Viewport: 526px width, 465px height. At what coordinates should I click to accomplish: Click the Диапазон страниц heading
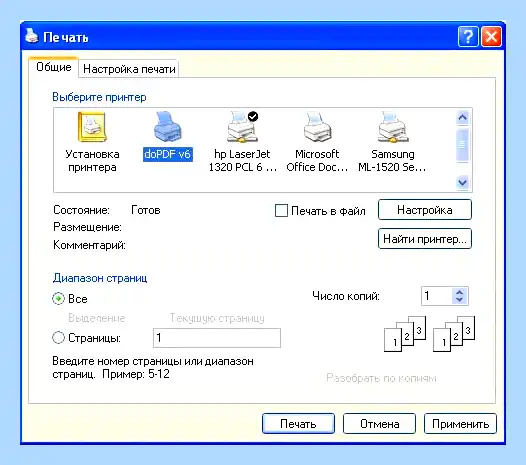click(x=100, y=278)
